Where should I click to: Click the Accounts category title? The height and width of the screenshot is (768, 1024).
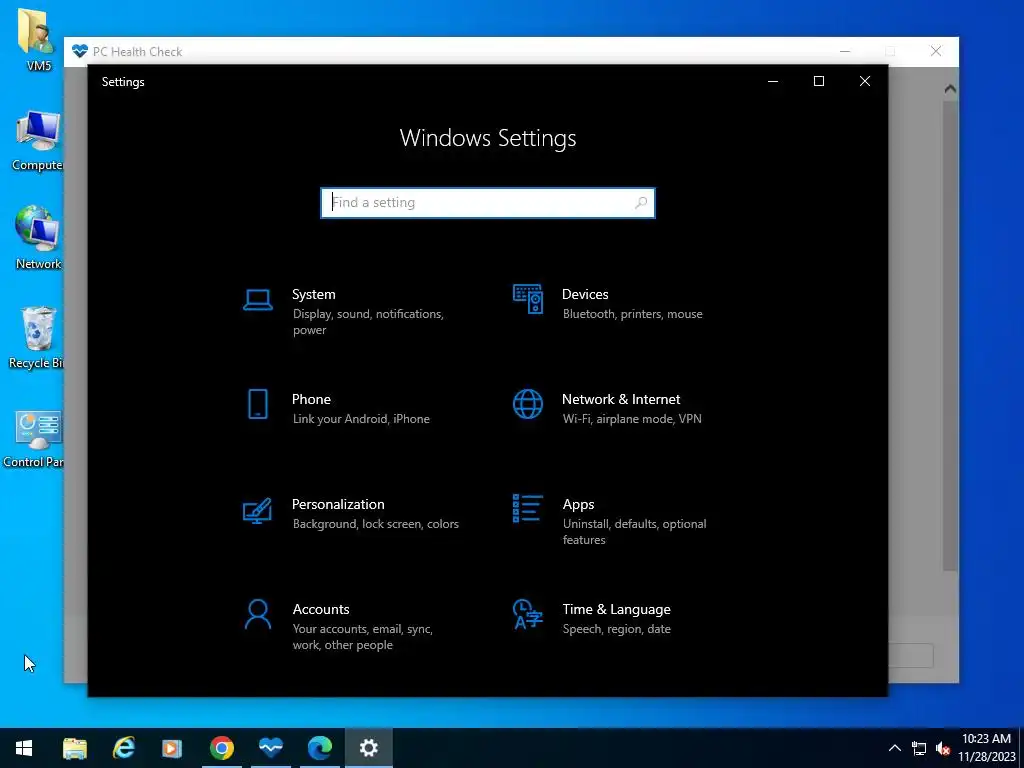(x=321, y=609)
